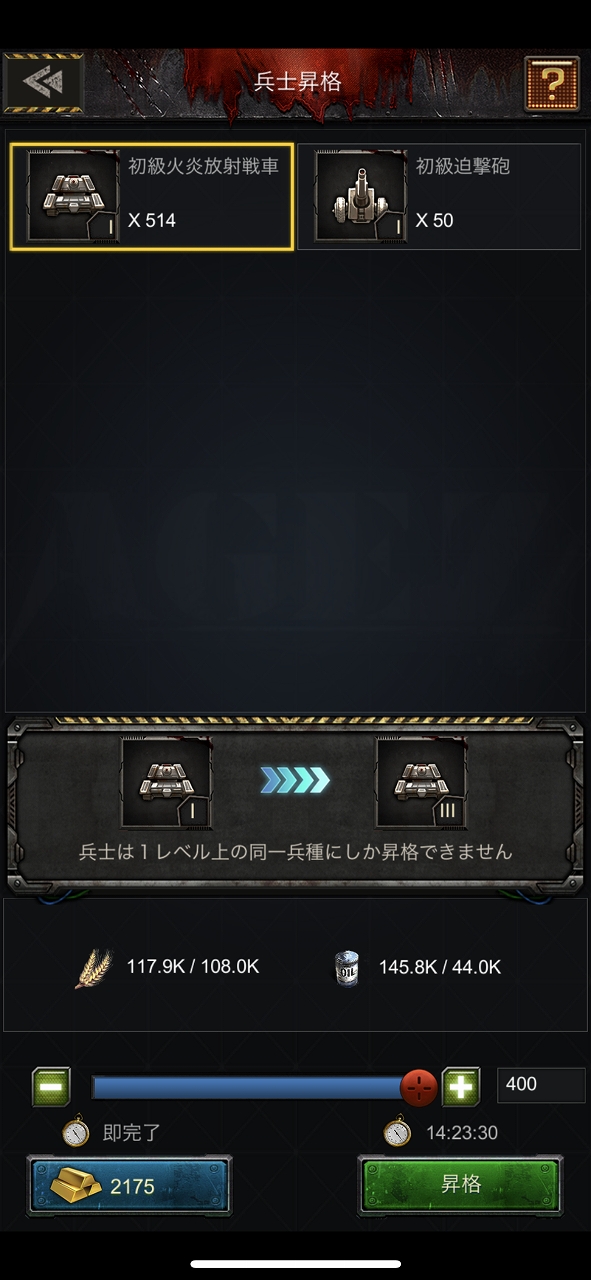Tap the wheat food resource icon
The width and height of the screenshot is (591, 1280).
point(94,967)
